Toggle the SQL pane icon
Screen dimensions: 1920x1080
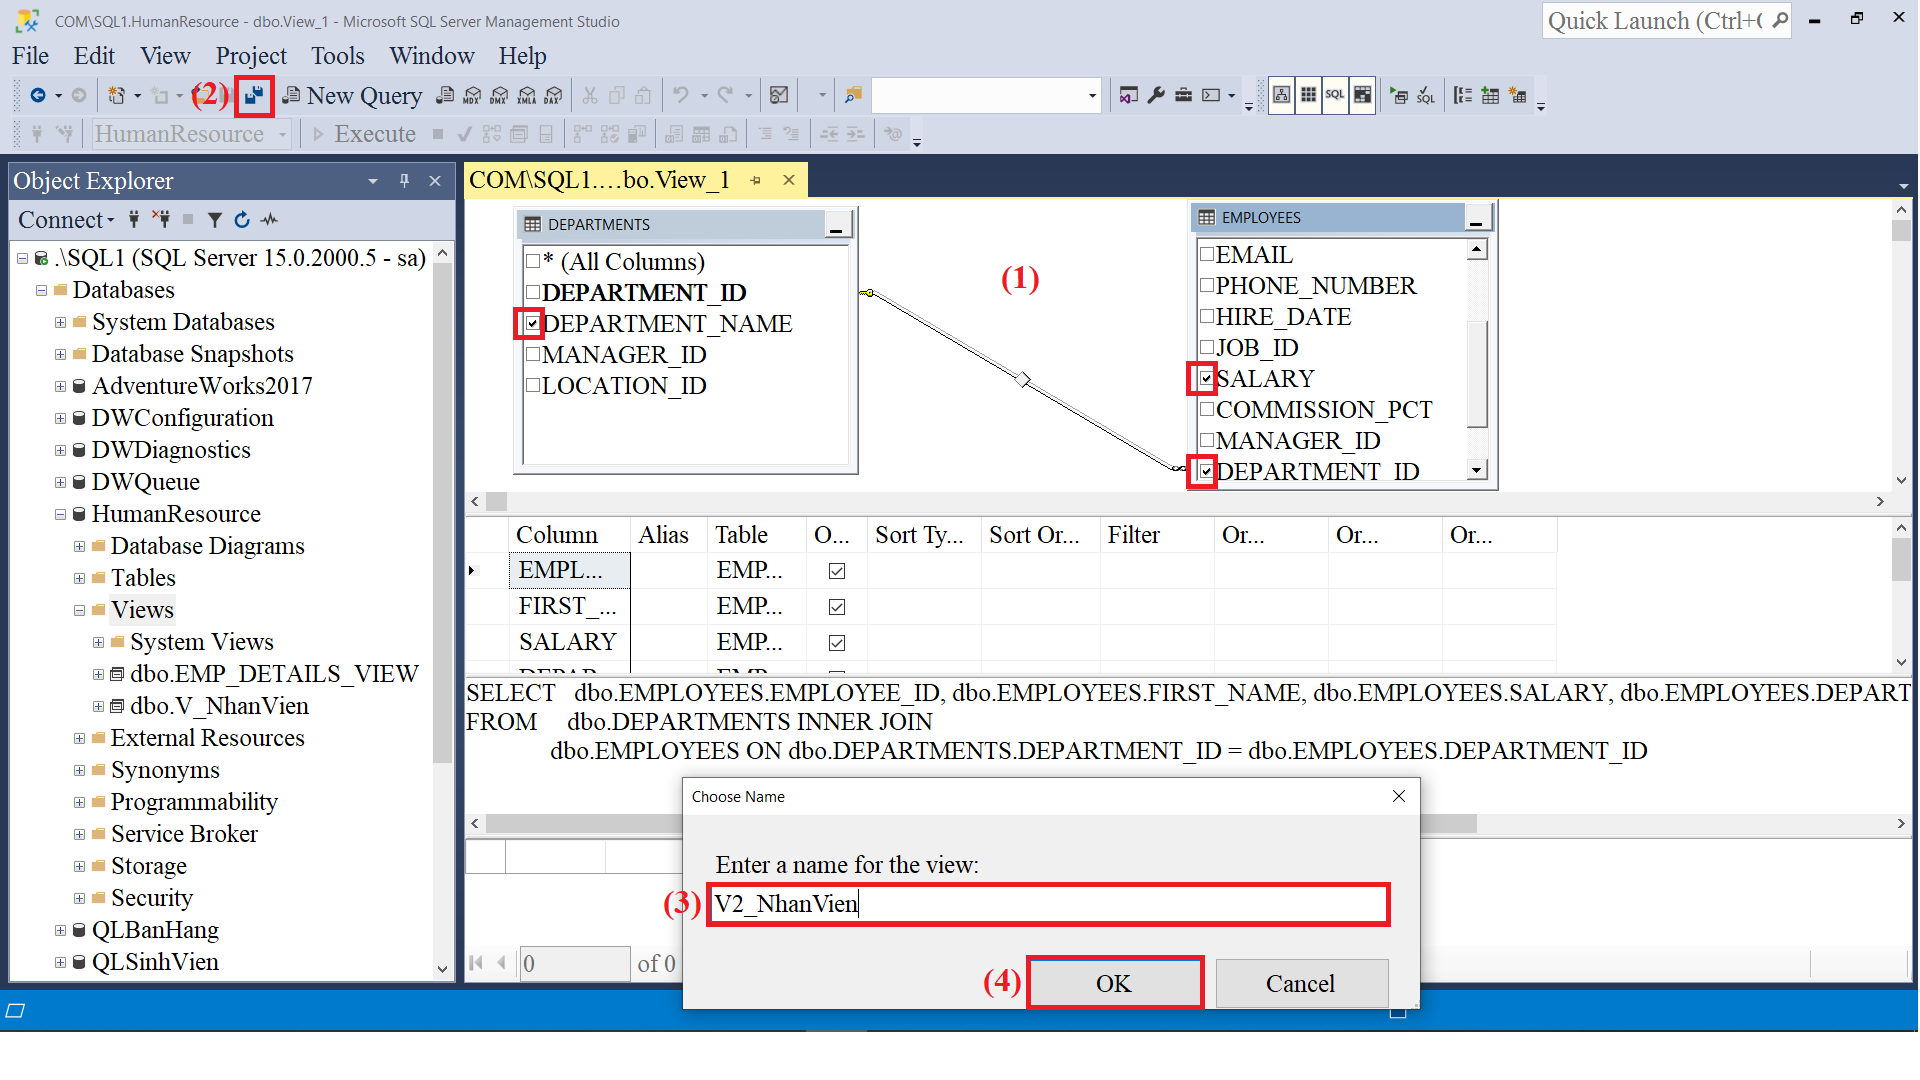point(1335,95)
